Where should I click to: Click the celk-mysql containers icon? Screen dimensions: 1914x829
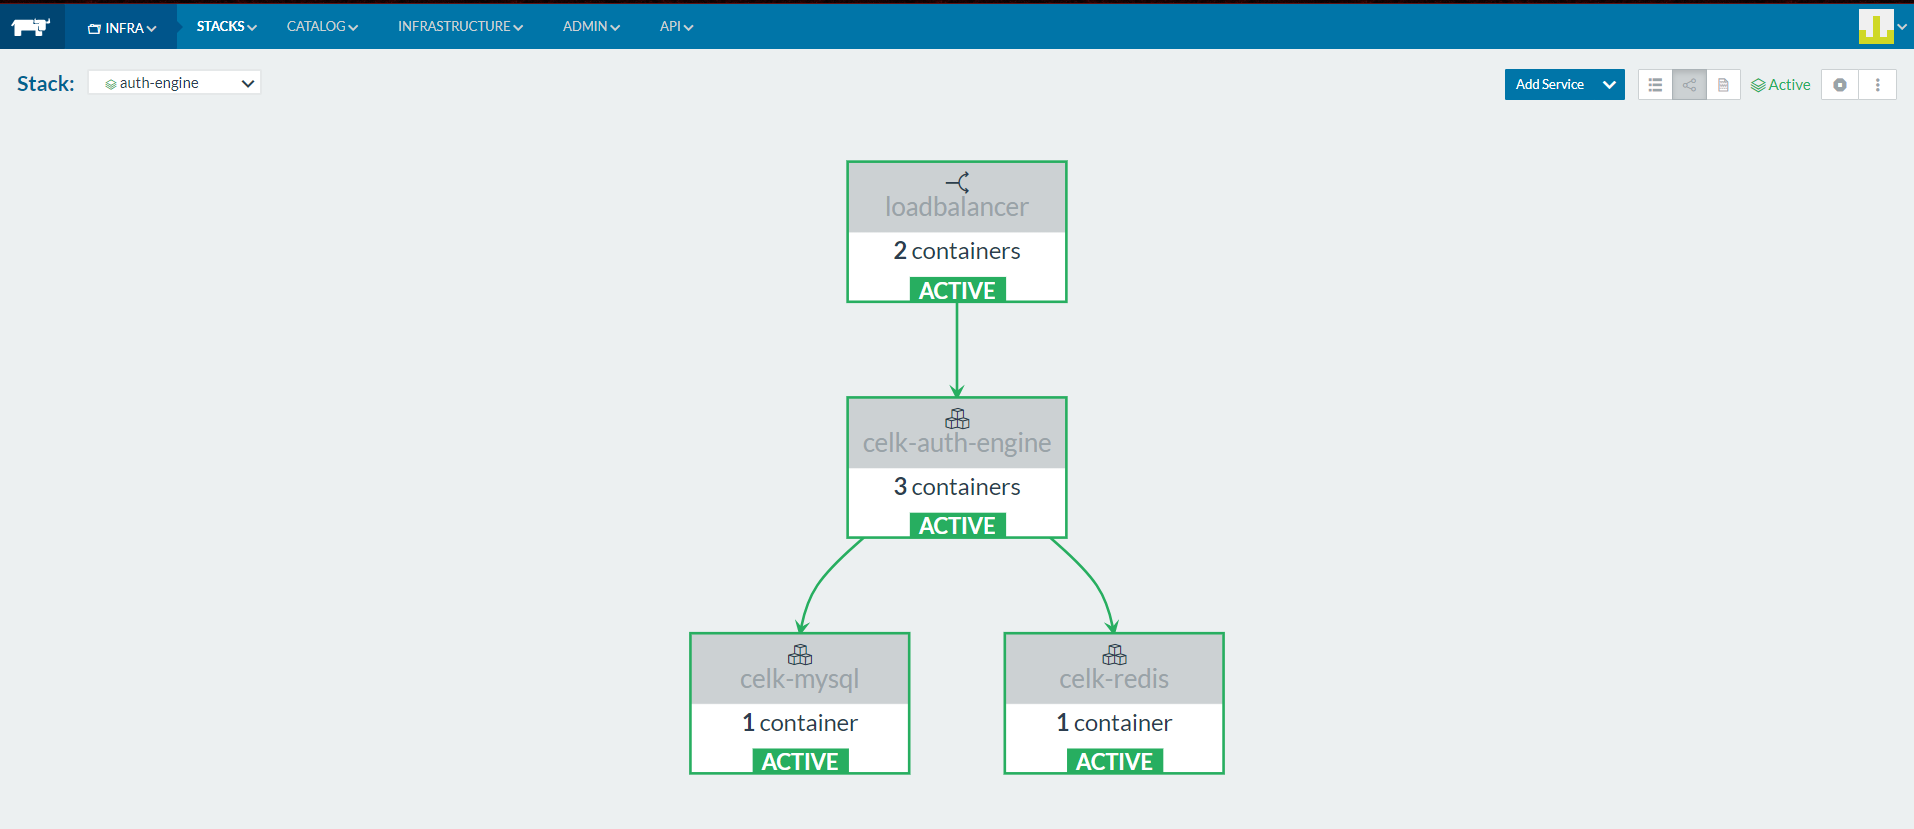(800, 654)
